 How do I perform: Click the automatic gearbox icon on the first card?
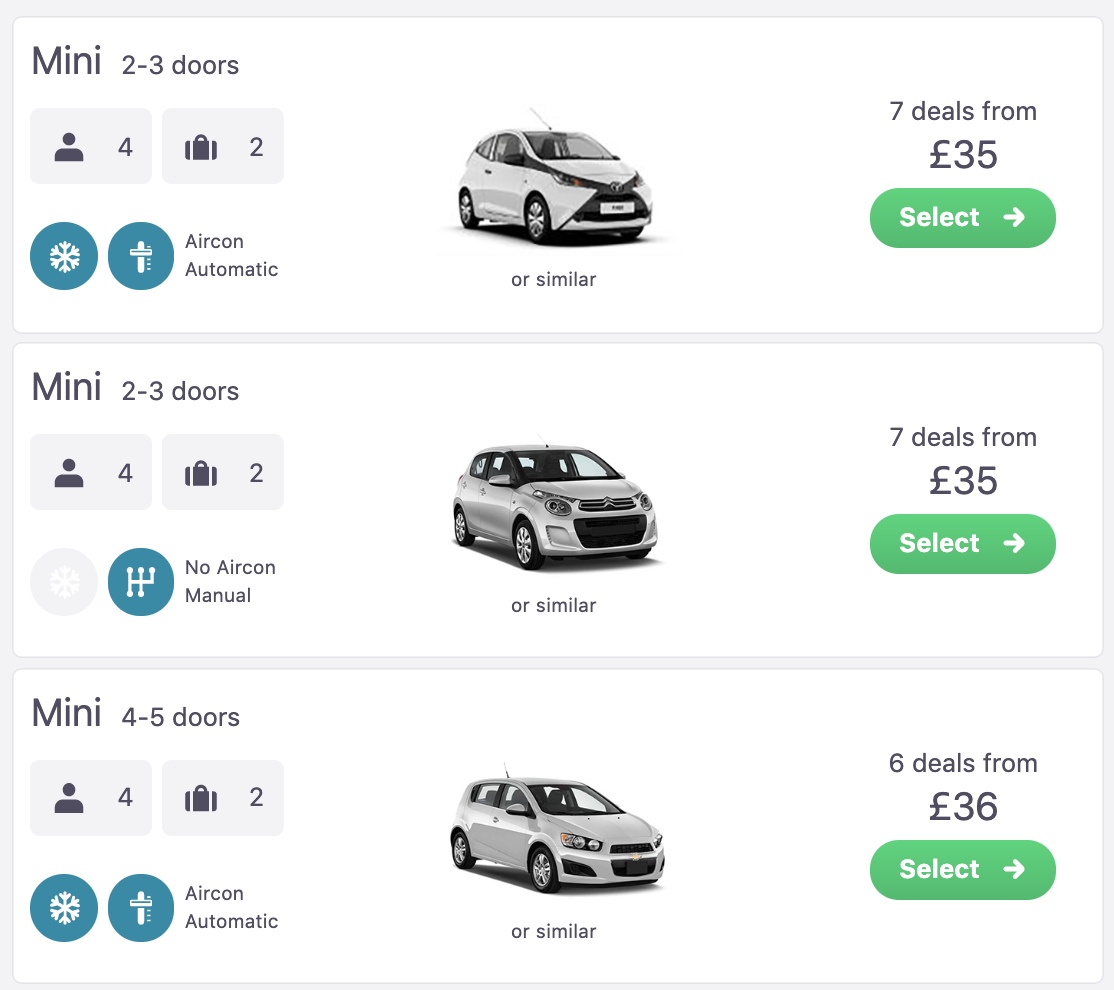click(x=141, y=256)
